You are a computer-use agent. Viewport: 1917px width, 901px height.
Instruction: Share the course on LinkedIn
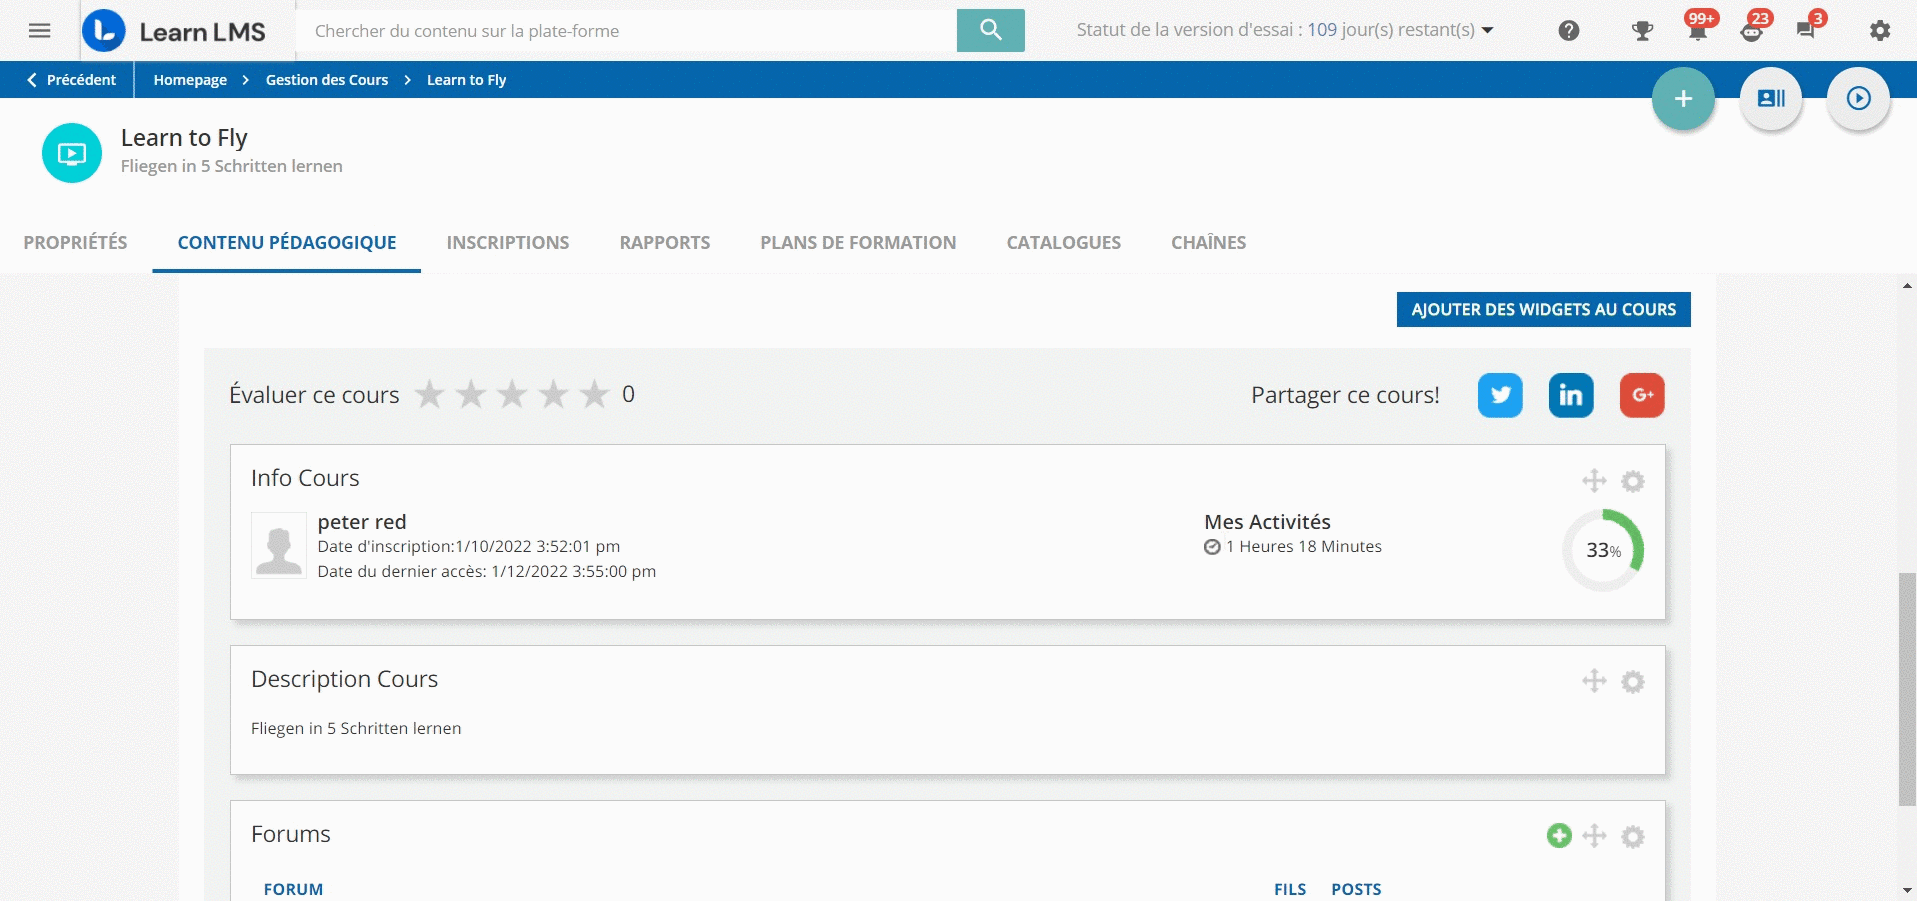click(x=1570, y=395)
